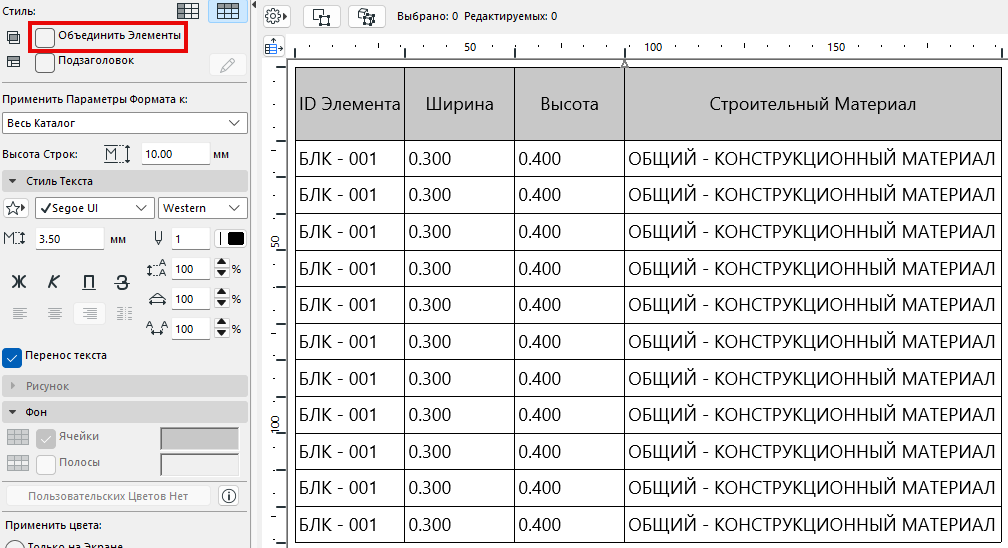
Task: Toggle underline П formatting
Action: pos(89,282)
